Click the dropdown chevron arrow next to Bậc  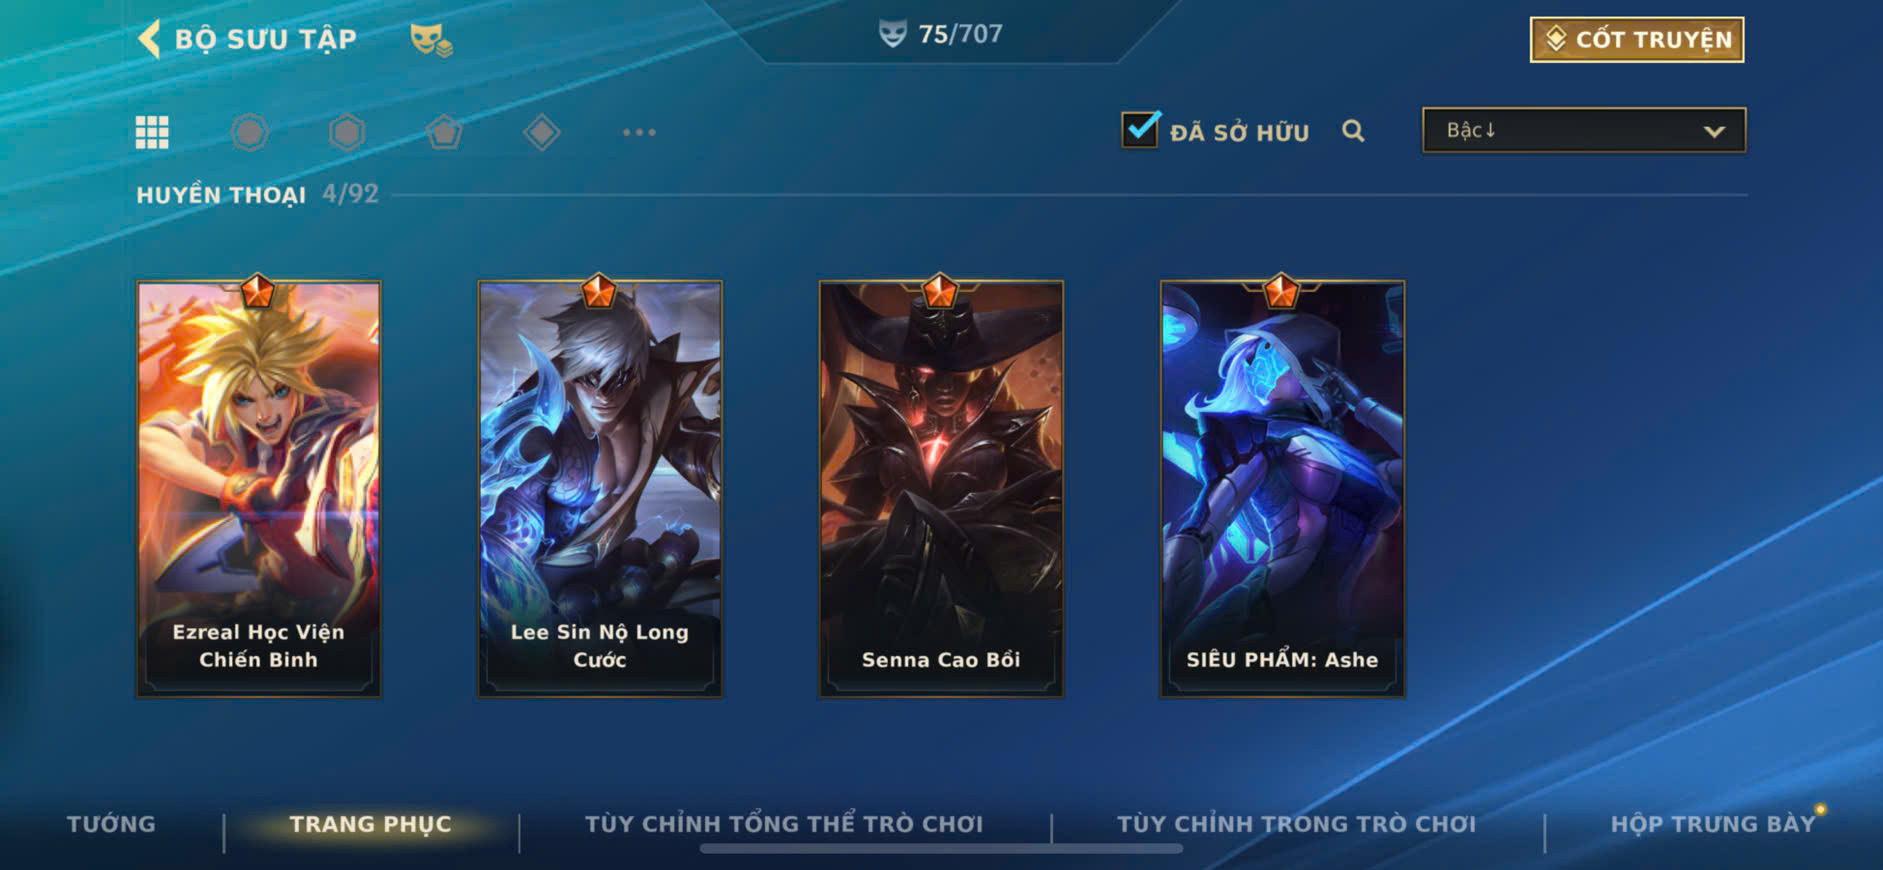tap(1714, 131)
